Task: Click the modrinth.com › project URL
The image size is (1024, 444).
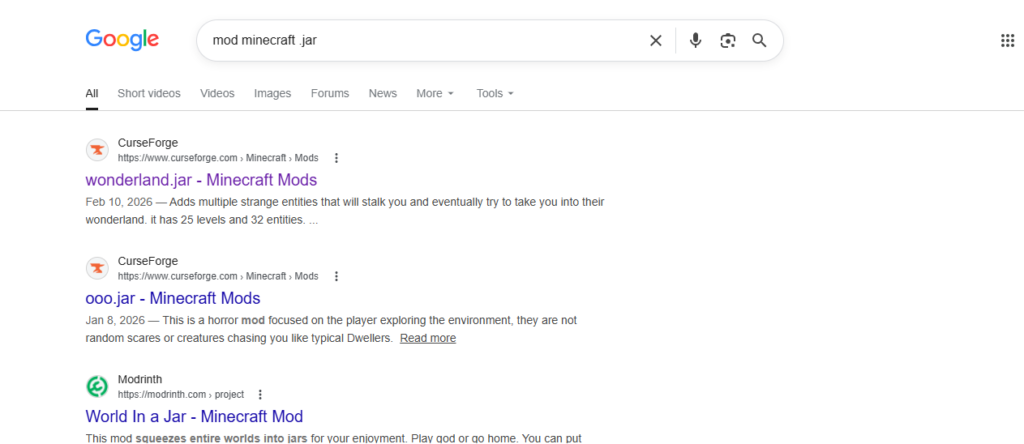Action: click(181, 394)
